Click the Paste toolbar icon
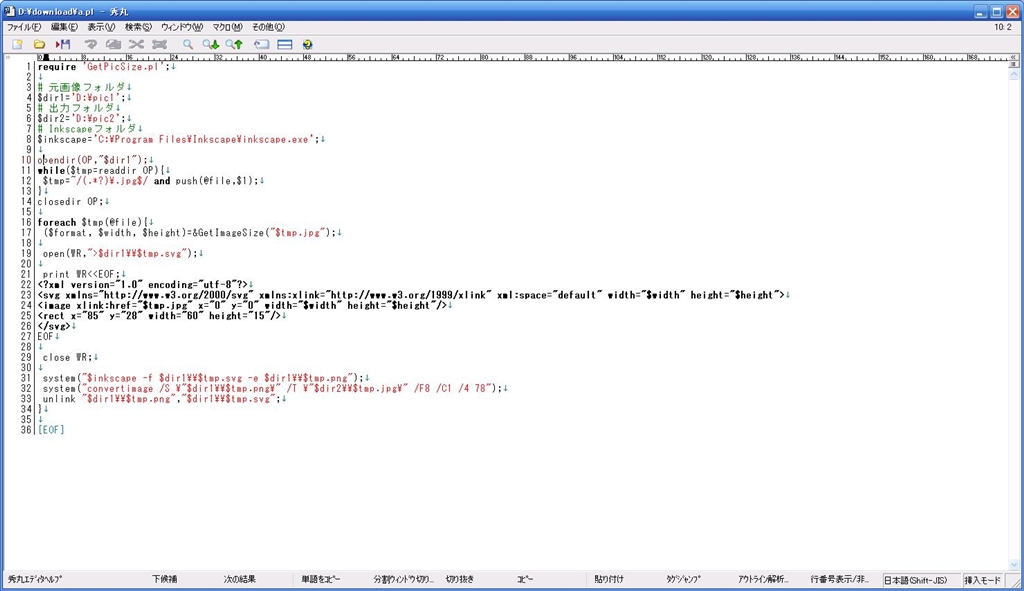 tap(159, 44)
